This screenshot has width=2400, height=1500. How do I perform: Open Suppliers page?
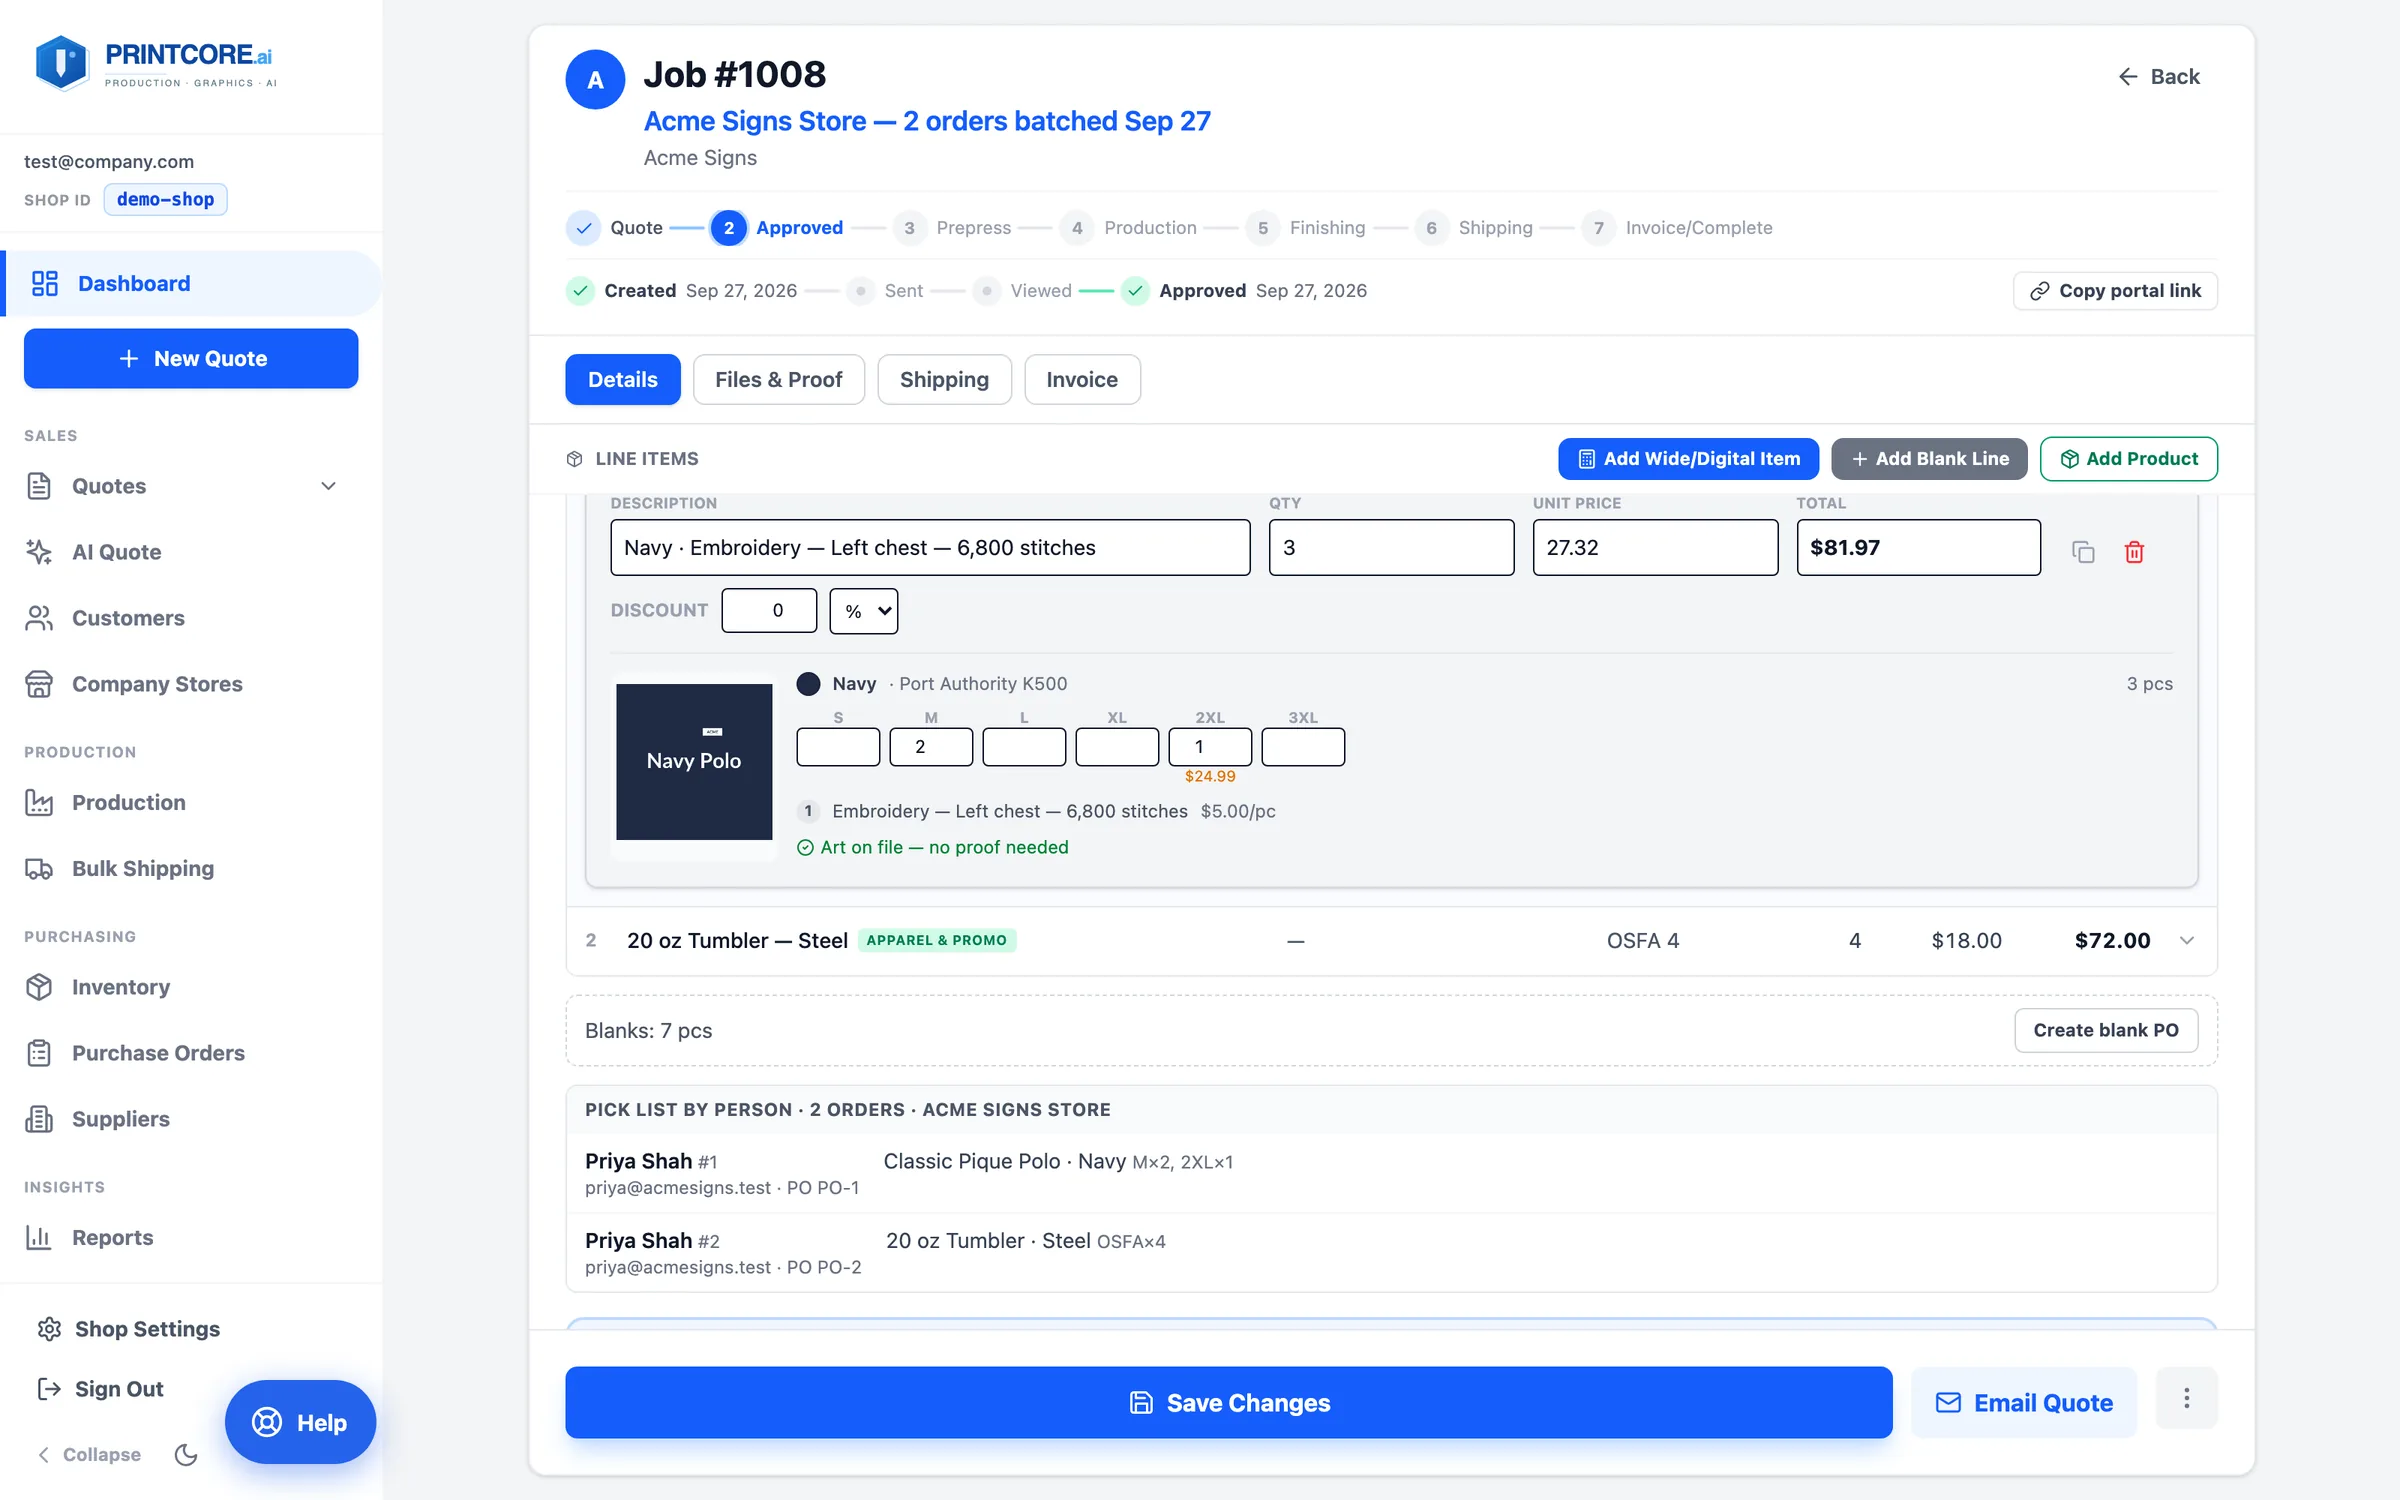pyautogui.click(x=121, y=1119)
